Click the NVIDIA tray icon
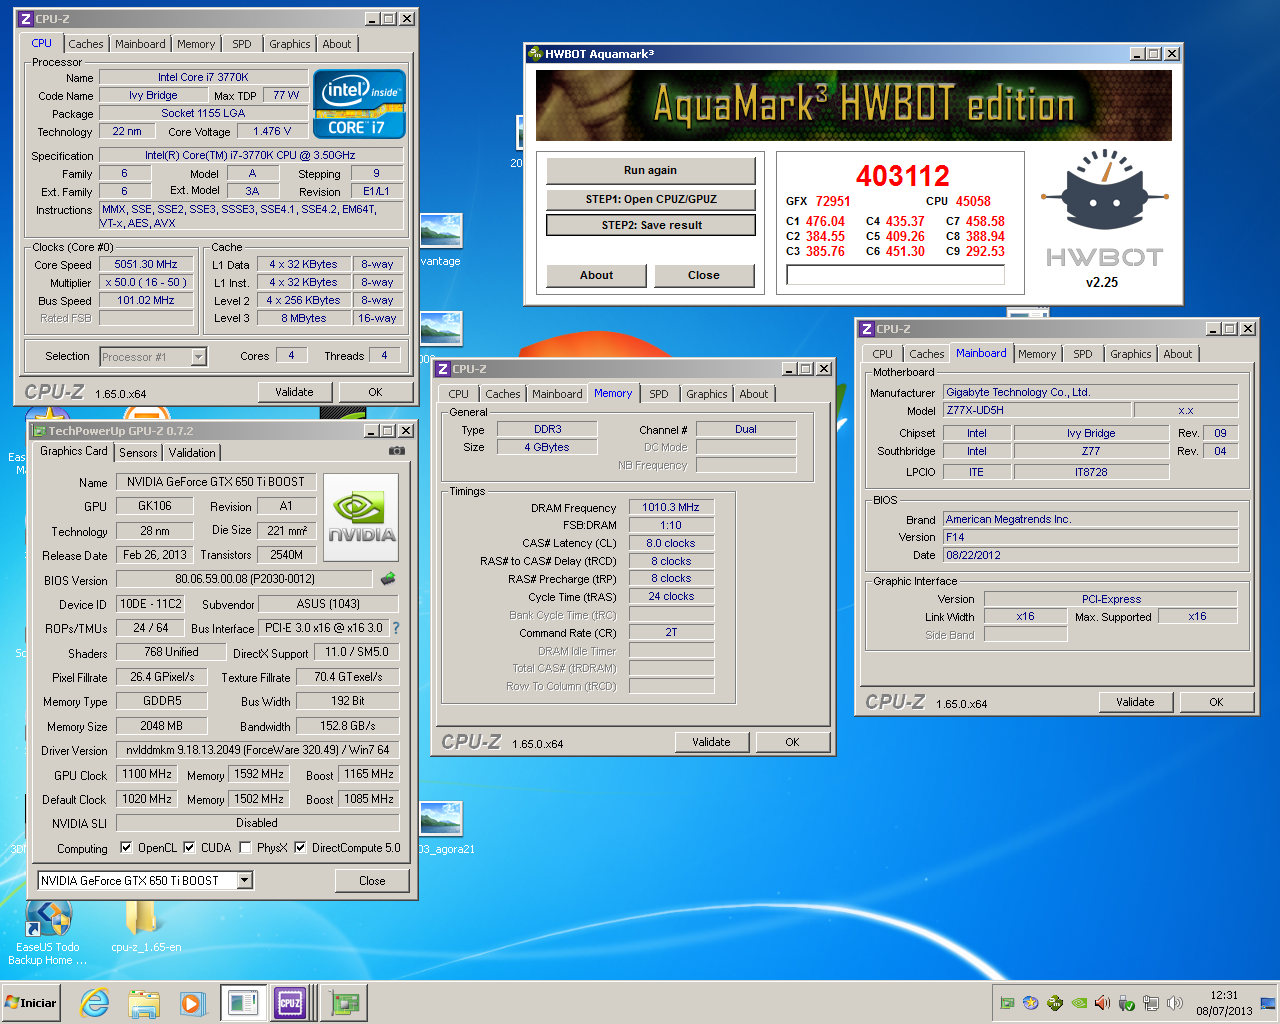Image resolution: width=1280 pixels, height=1024 pixels. (x=1079, y=1003)
